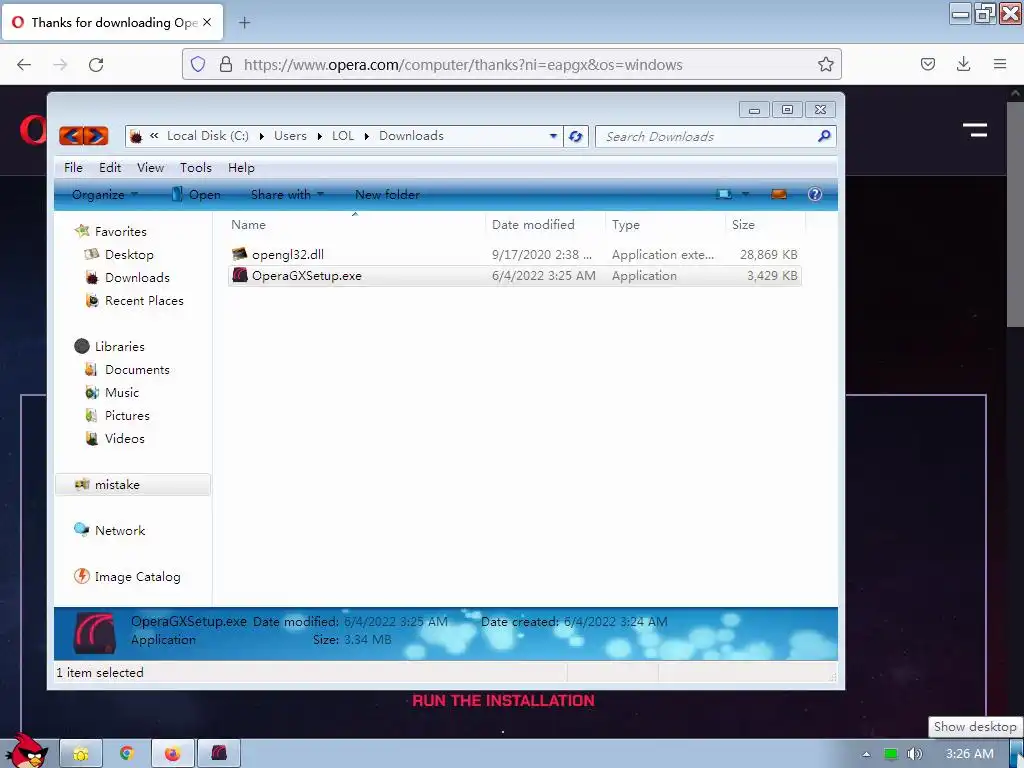Open the Pictures library
The height and width of the screenshot is (768, 1024).
pyautogui.click(x=127, y=415)
